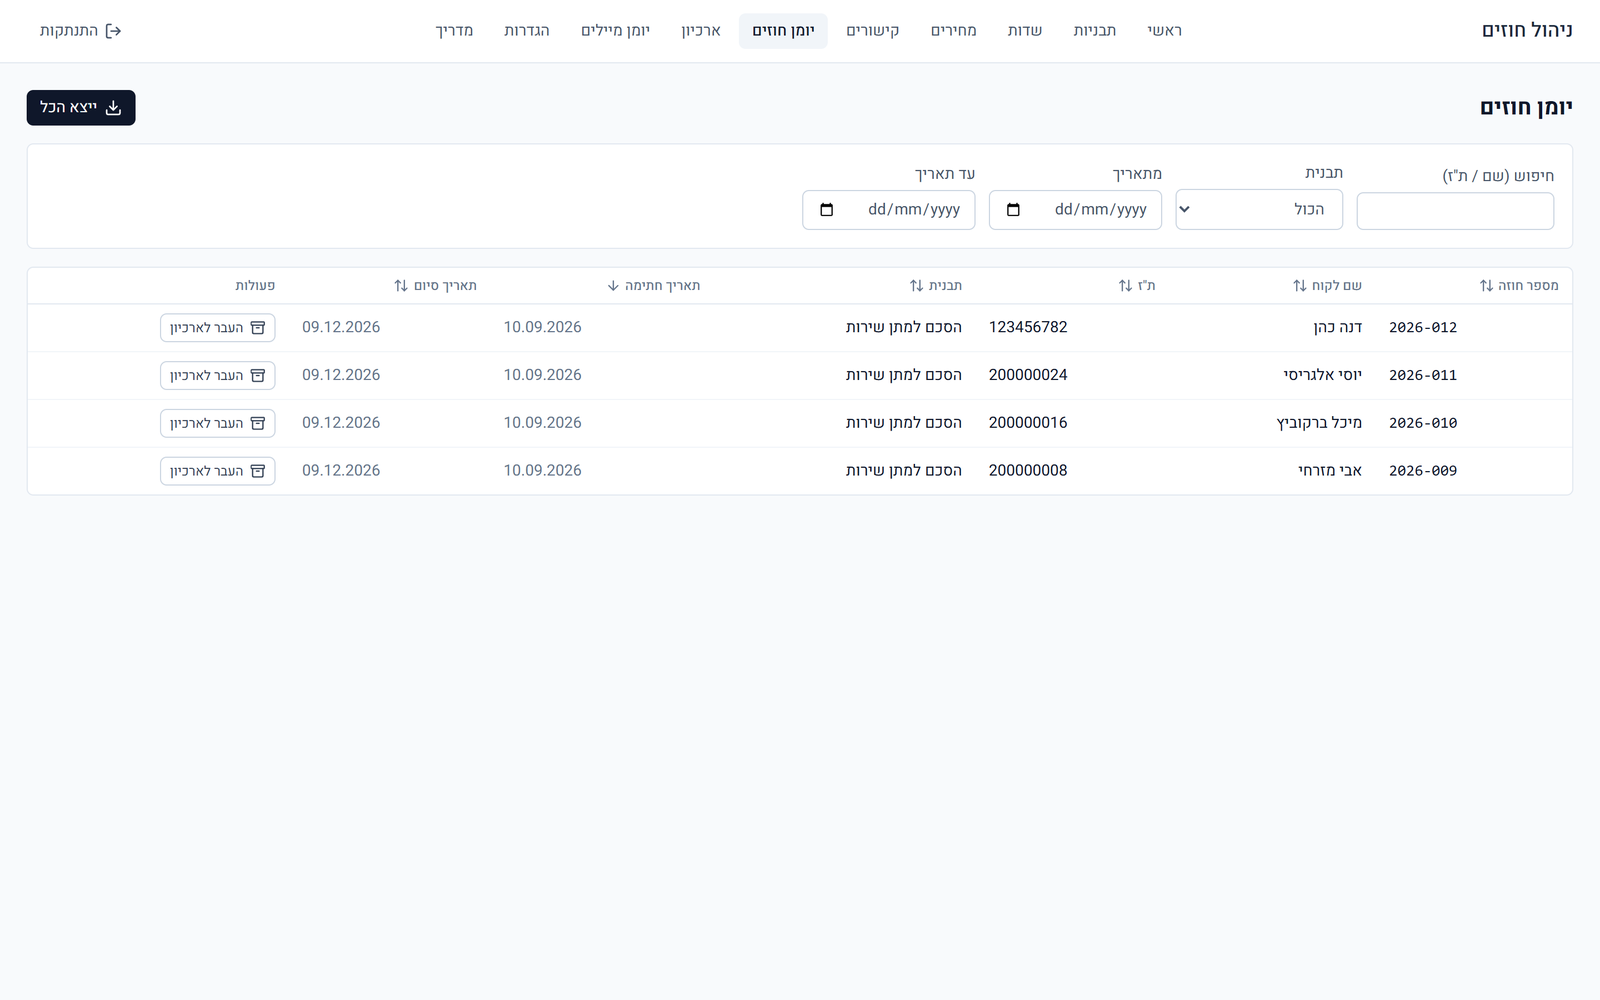Open the מדריך tab
This screenshot has width=1600, height=1000.
coord(454,31)
